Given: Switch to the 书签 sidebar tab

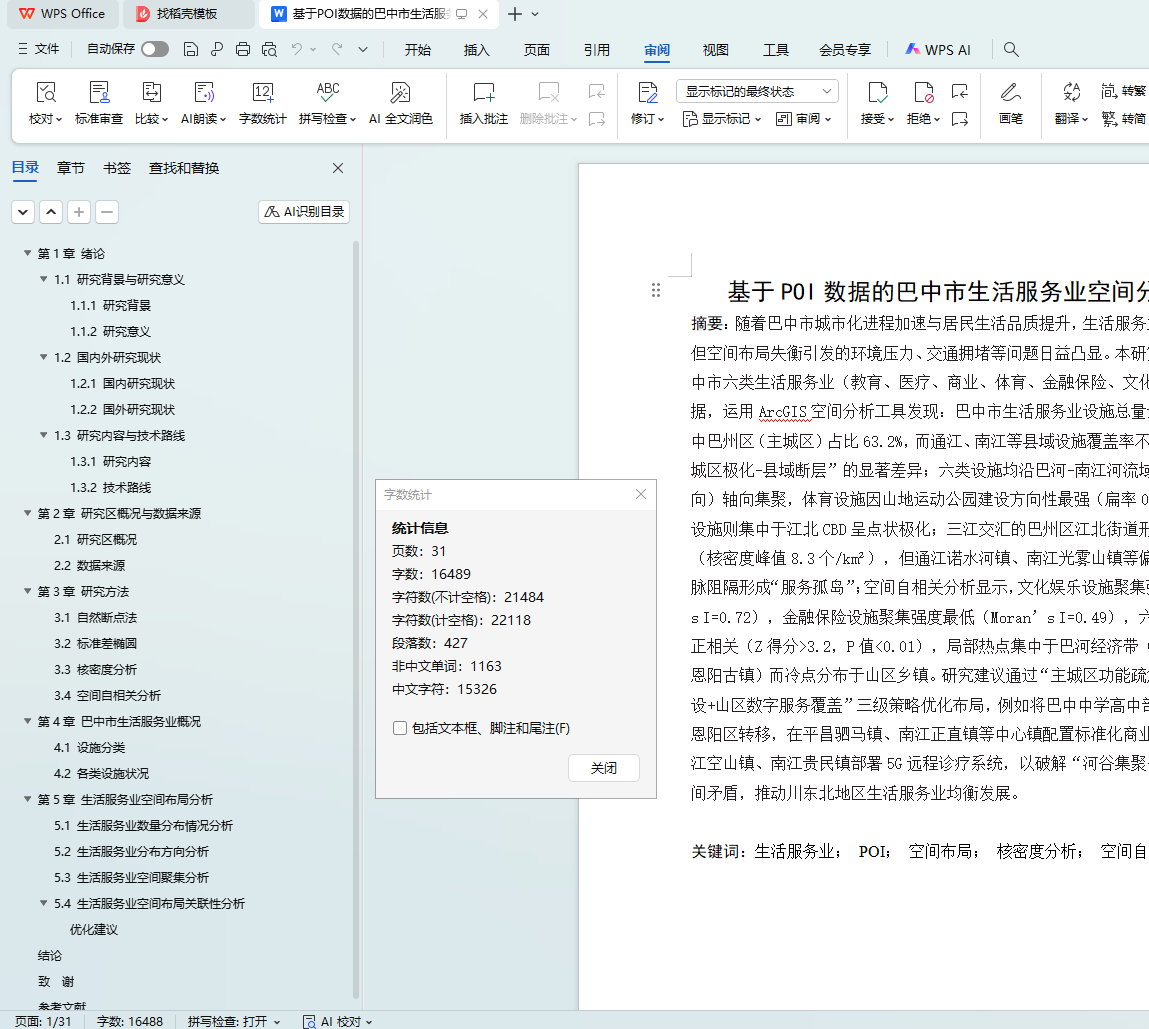Looking at the screenshot, I should click(x=117, y=168).
